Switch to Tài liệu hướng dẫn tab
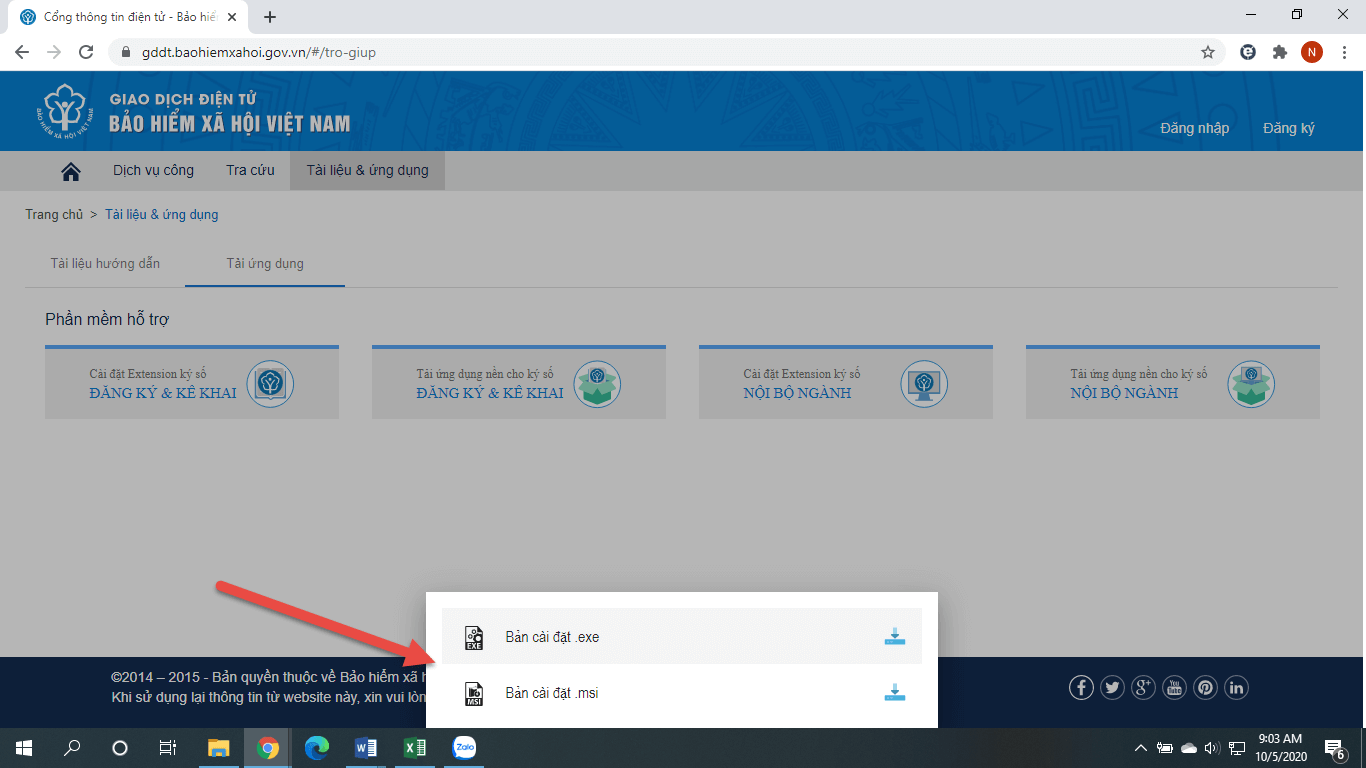 (105, 264)
